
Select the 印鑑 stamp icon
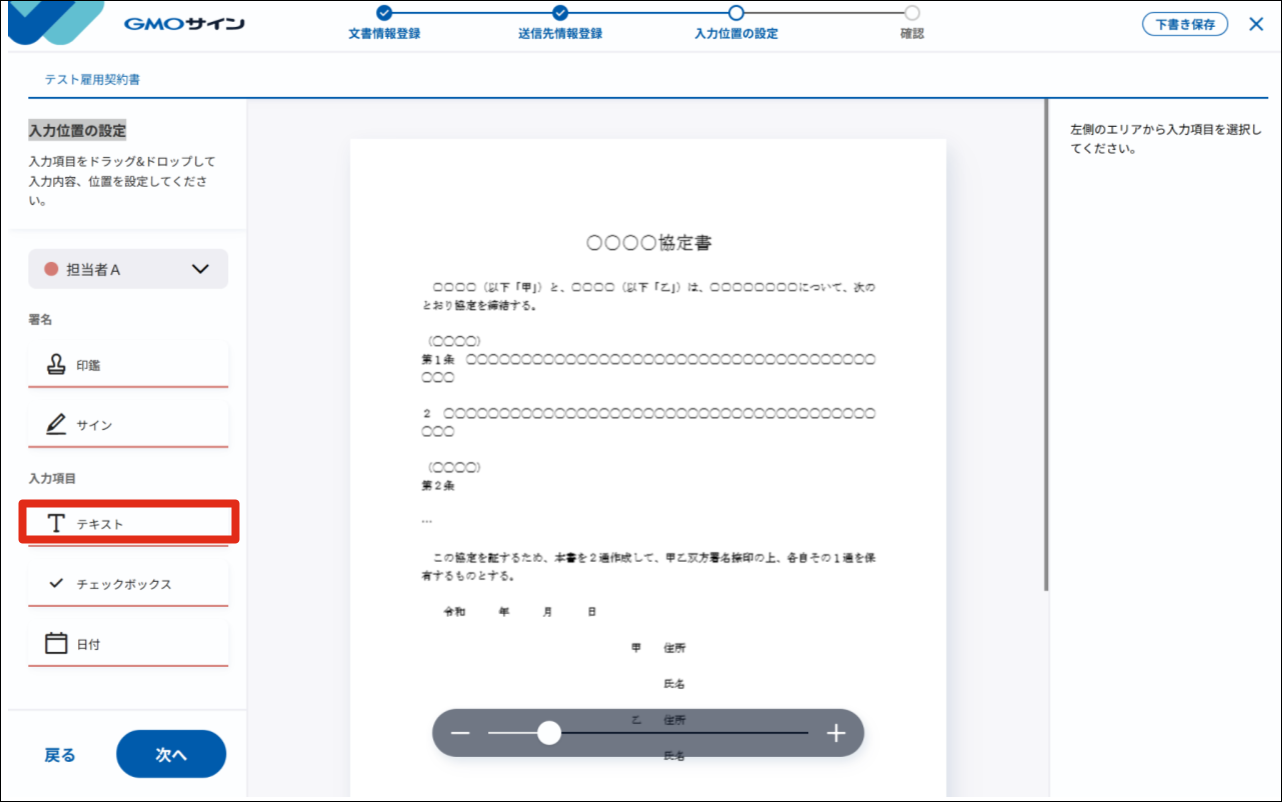tap(57, 365)
